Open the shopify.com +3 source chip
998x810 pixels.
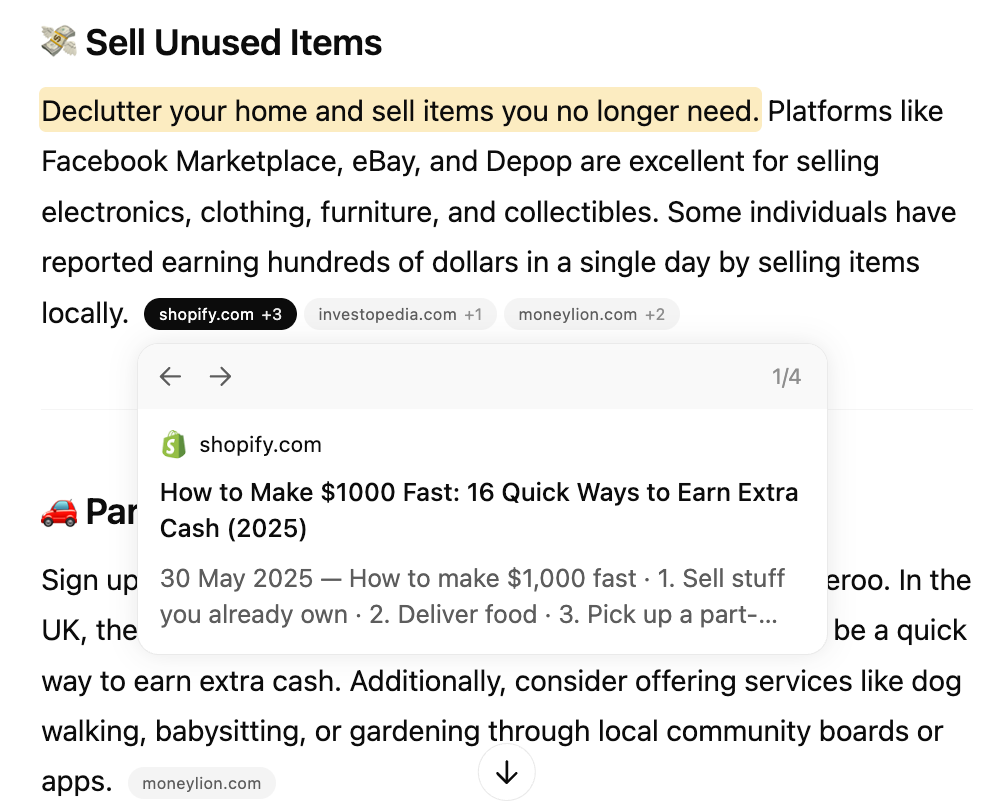coord(220,314)
